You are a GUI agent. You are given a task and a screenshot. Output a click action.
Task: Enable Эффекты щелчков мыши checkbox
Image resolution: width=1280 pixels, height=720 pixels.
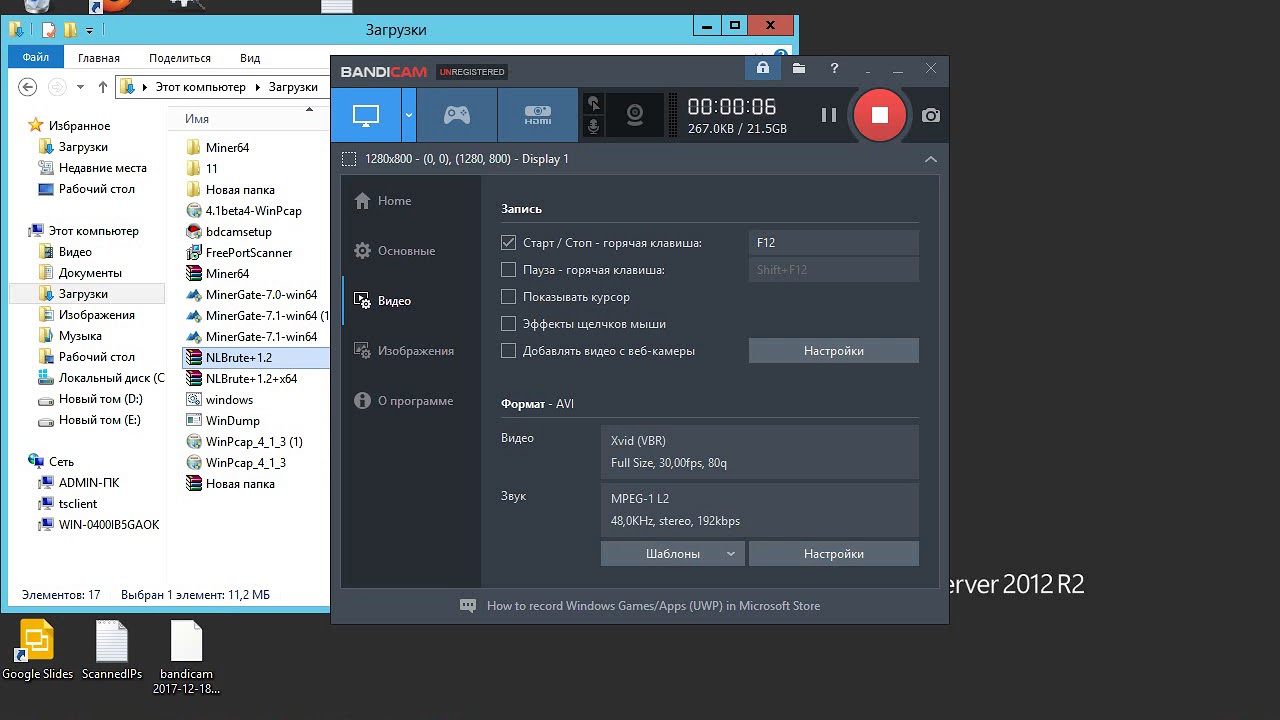point(509,324)
